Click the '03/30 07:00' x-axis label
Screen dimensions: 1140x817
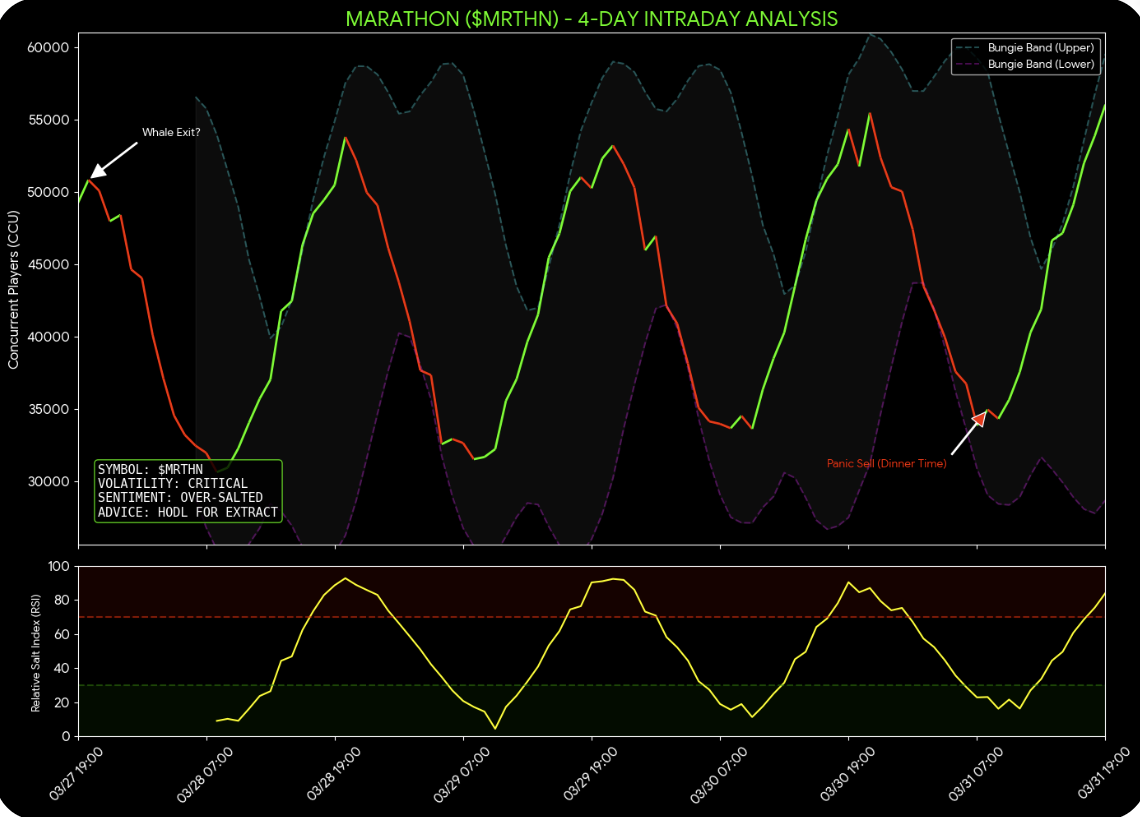point(718,774)
